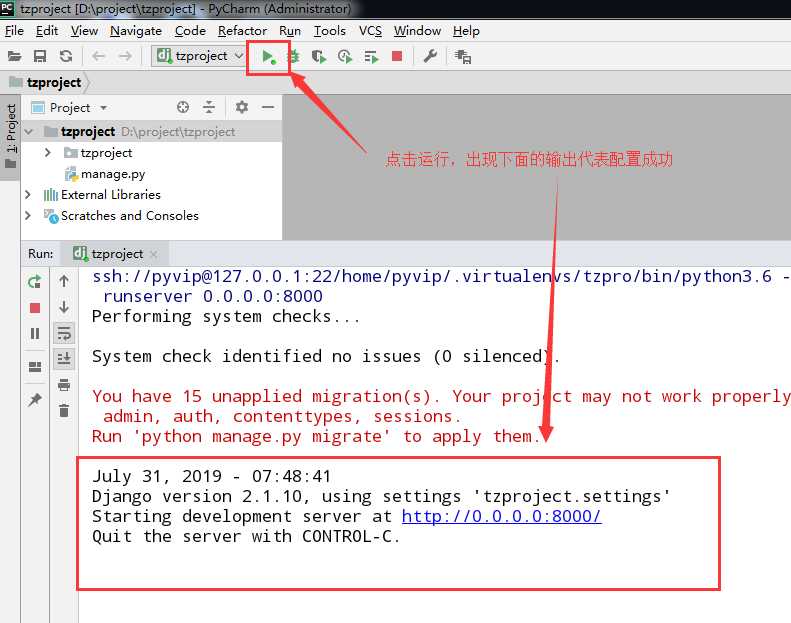The image size is (791, 623).
Task: Go back with the left arrow icon
Action: click(x=98, y=56)
